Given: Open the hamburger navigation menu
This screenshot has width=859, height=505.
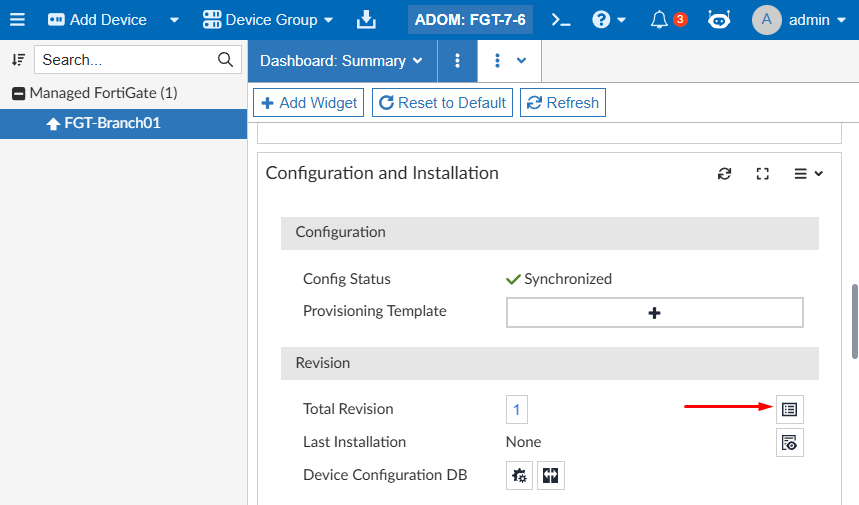Looking at the screenshot, I should click(x=18, y=20).
